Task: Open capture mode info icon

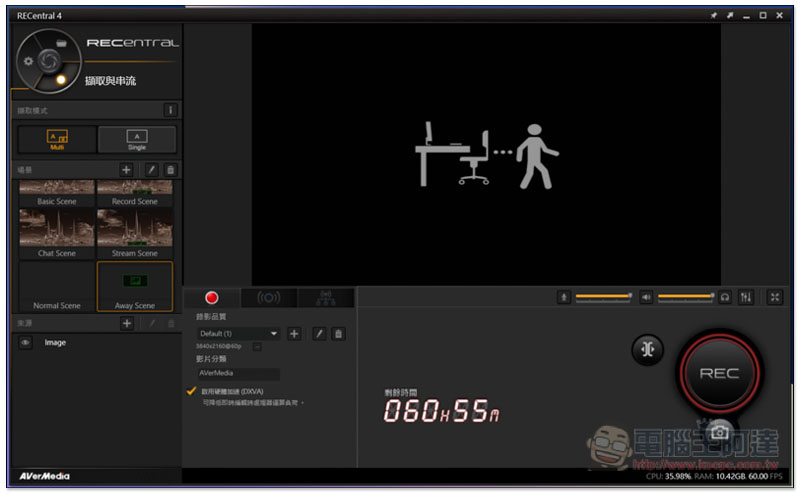Action: coord(170,110)
